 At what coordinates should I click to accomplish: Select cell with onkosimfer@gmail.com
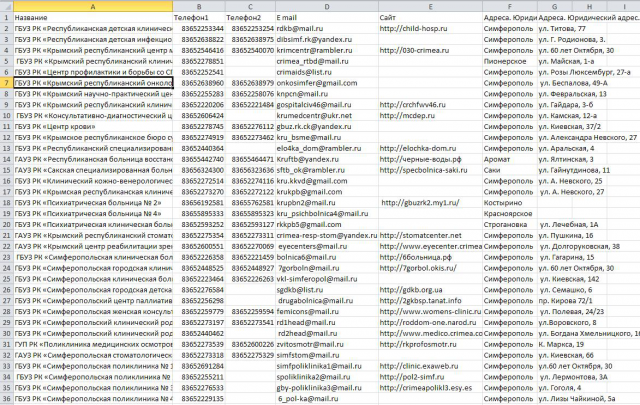pos(327,83)
